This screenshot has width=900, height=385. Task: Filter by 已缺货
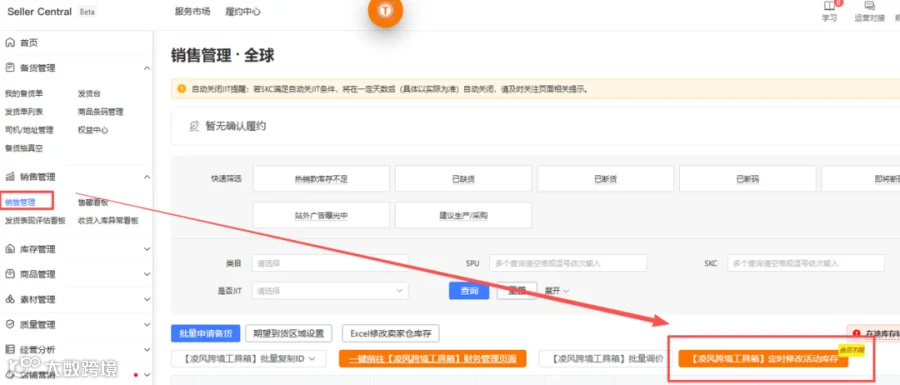(x=463, y=179)
